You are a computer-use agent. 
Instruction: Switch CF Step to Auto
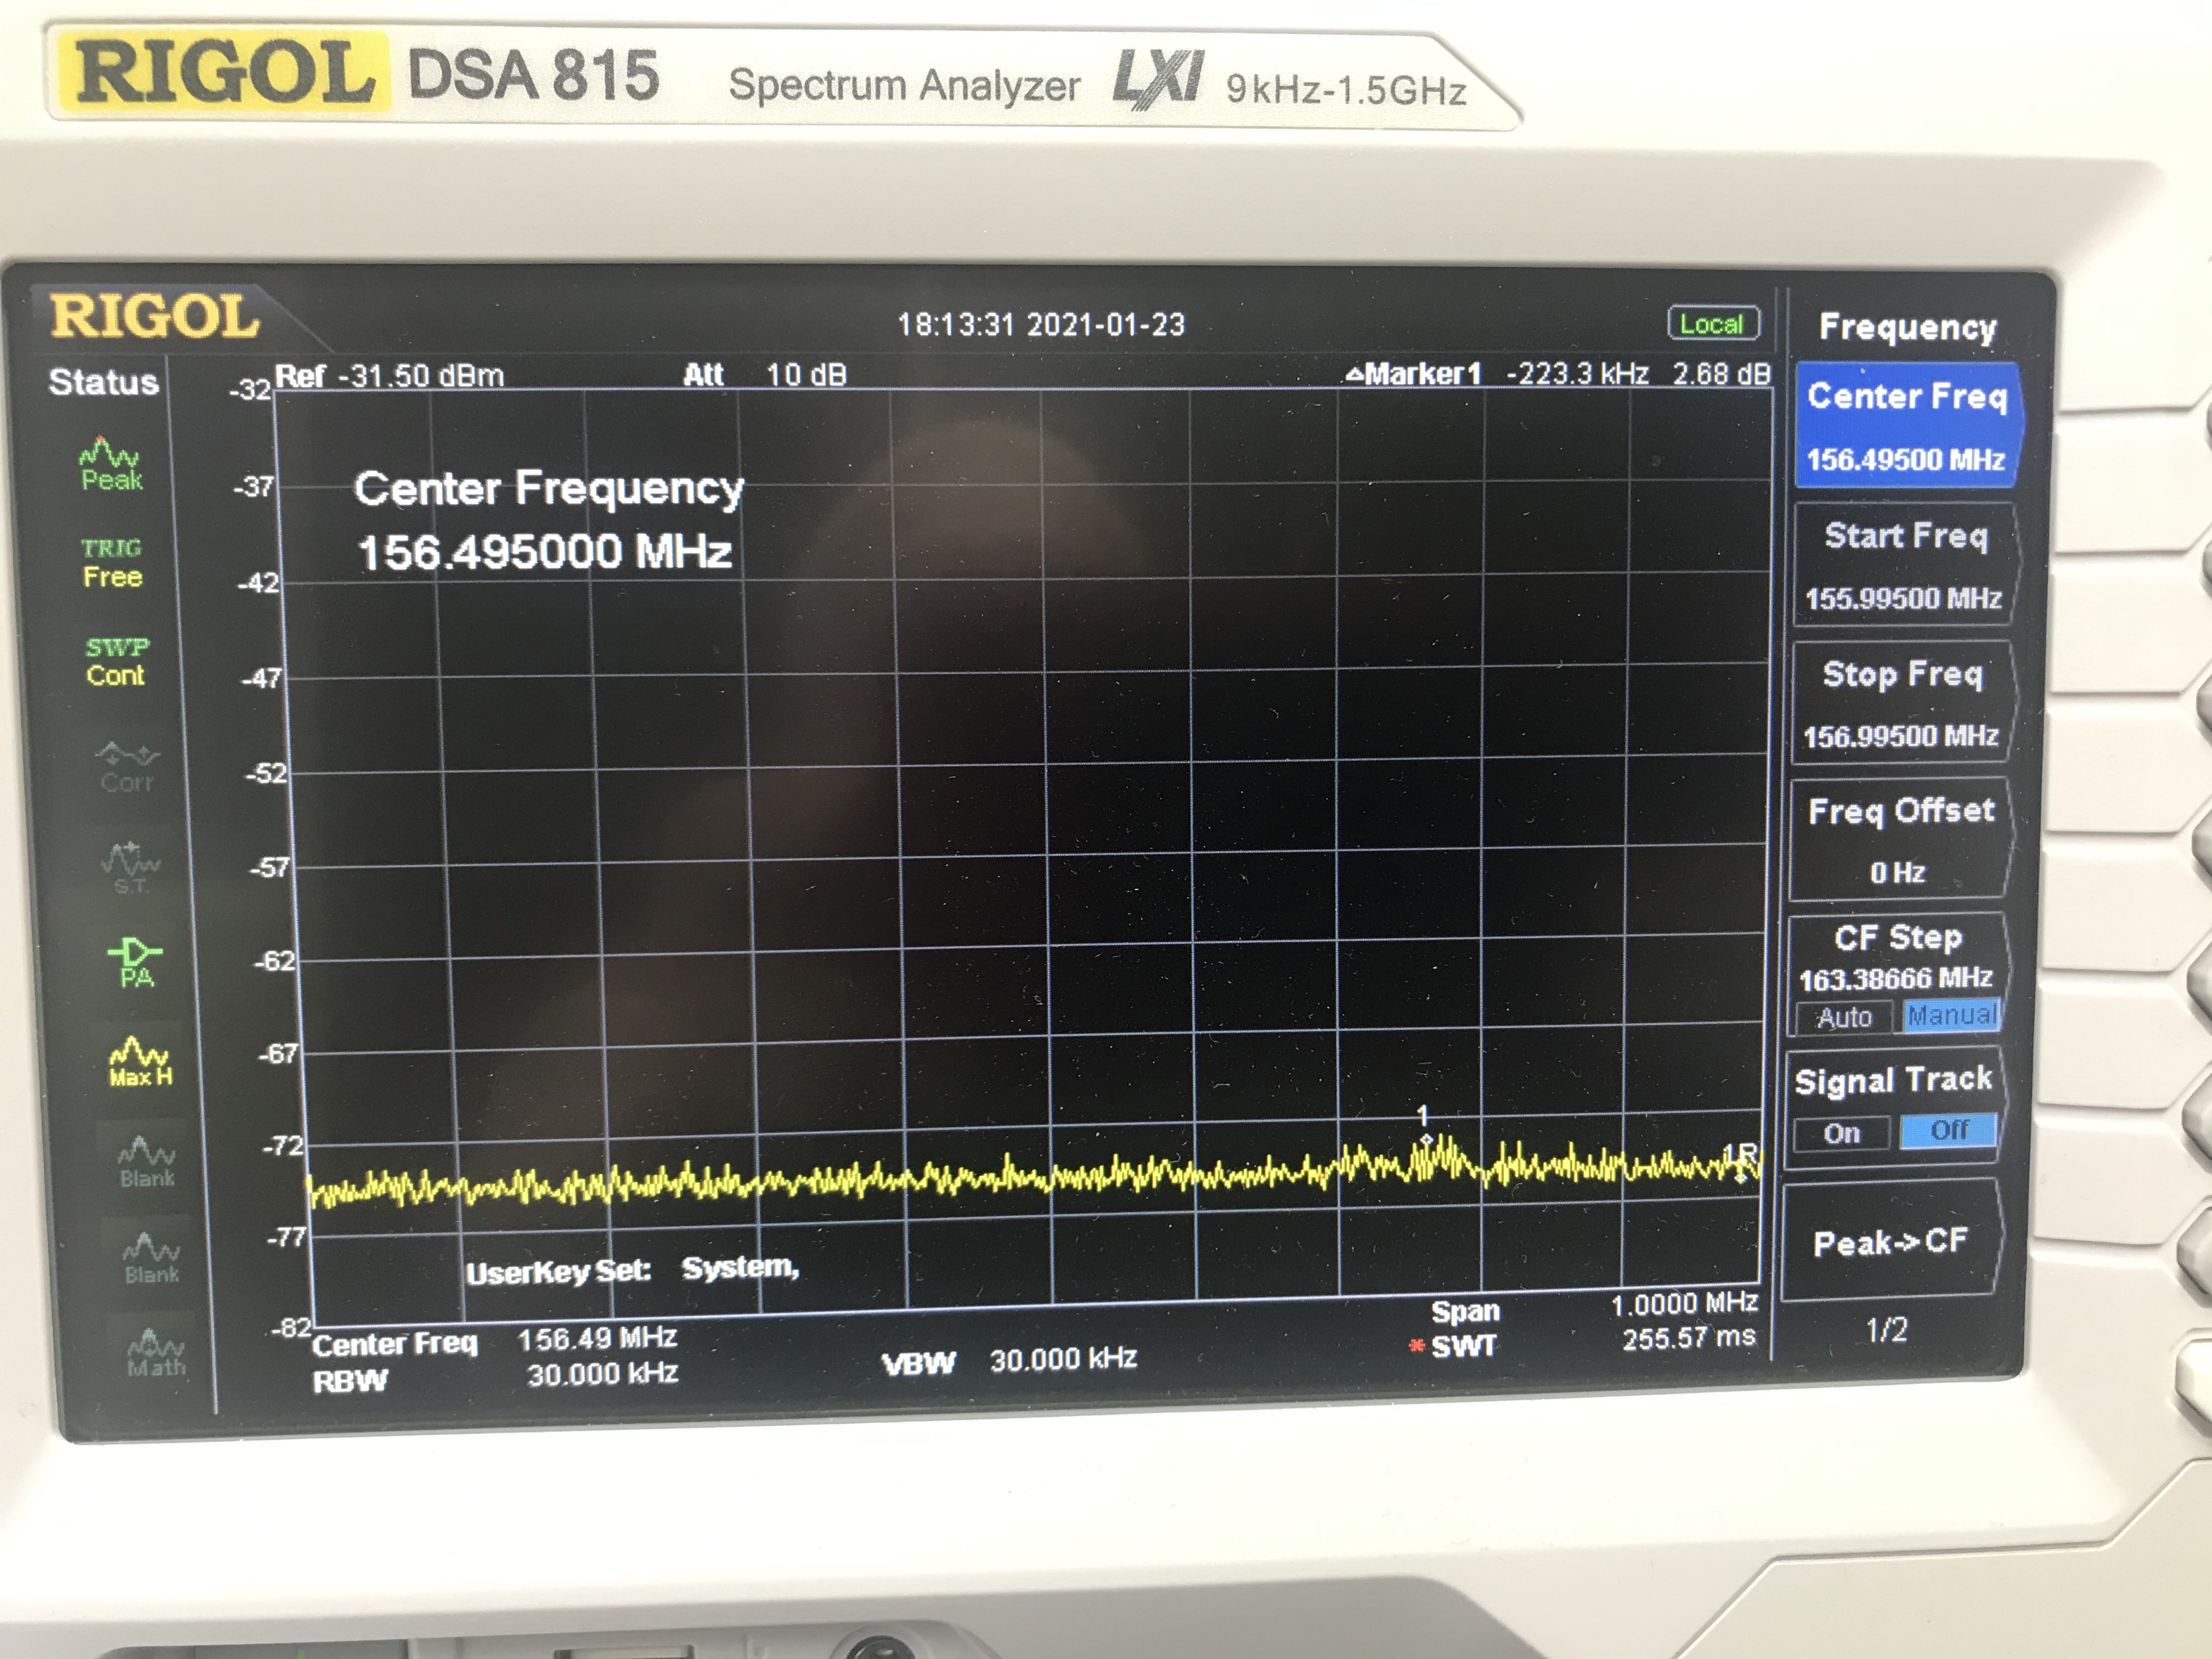click(x=1844, y=1017)
